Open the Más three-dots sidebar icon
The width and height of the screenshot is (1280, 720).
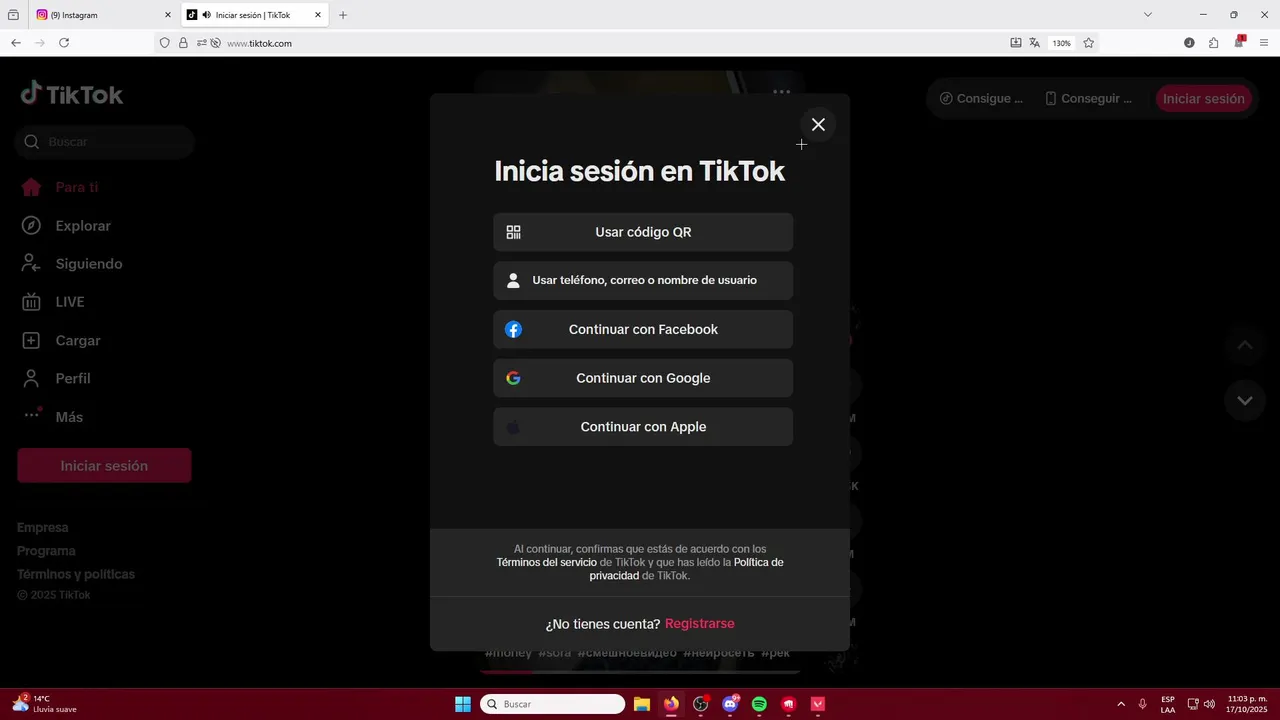click(31, 415)
